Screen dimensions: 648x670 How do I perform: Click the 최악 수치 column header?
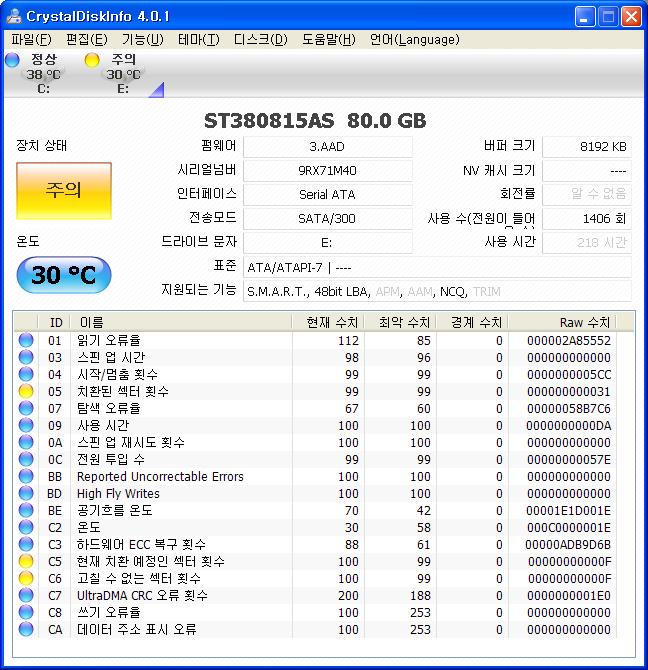click(400, 322)
